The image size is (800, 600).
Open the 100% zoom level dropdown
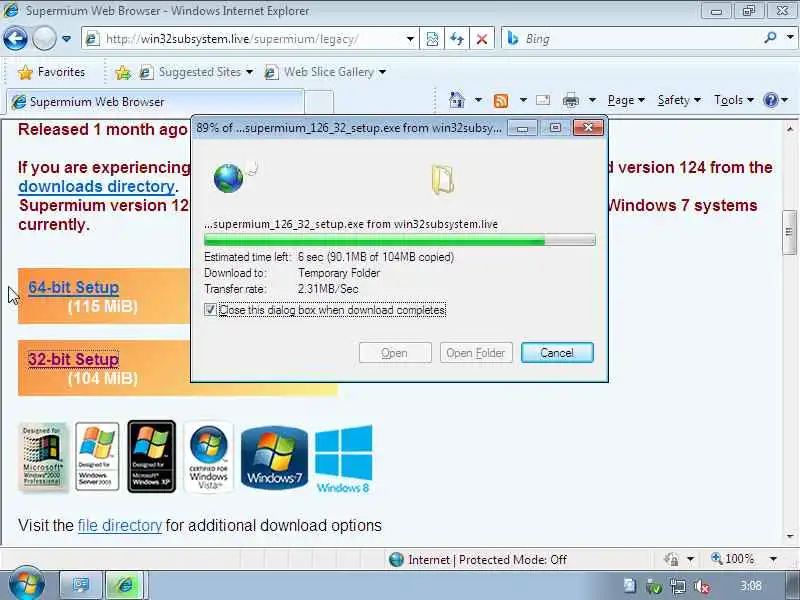tap(773, 559)
